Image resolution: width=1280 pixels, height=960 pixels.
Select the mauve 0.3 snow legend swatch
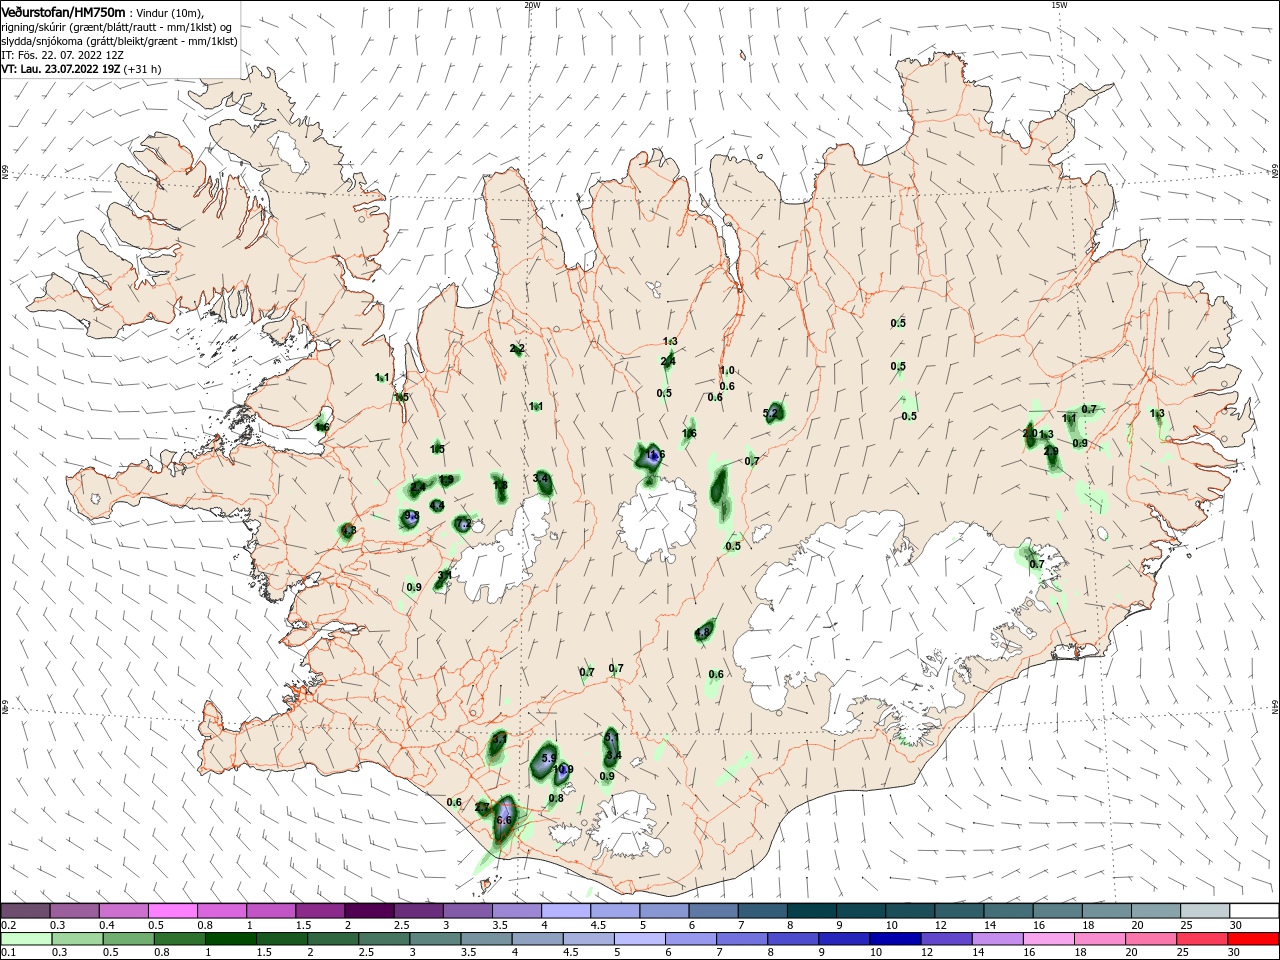click(x=75, y=911)
